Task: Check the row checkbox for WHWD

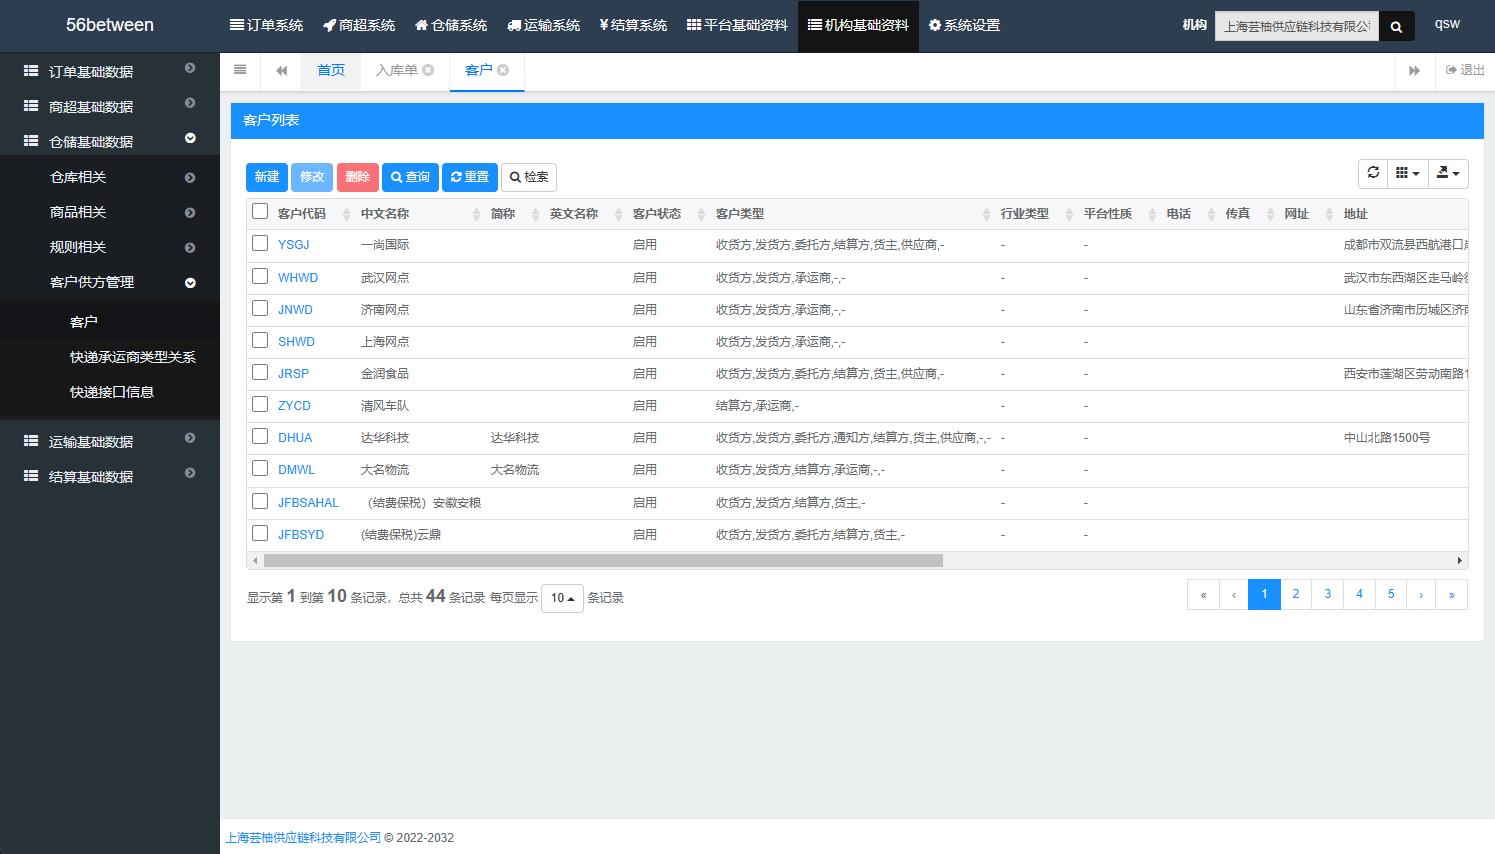Action: coord(260,276)
